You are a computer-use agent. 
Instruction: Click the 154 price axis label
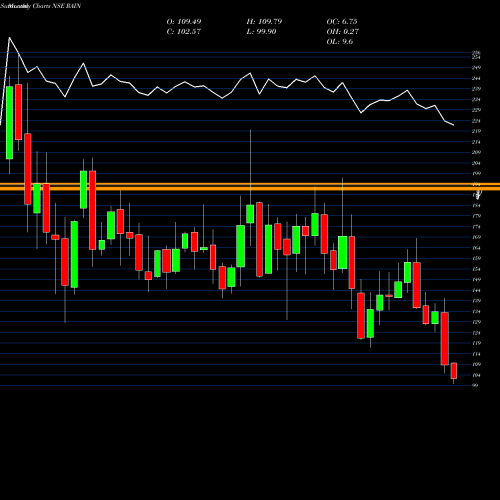coord(476,269)
